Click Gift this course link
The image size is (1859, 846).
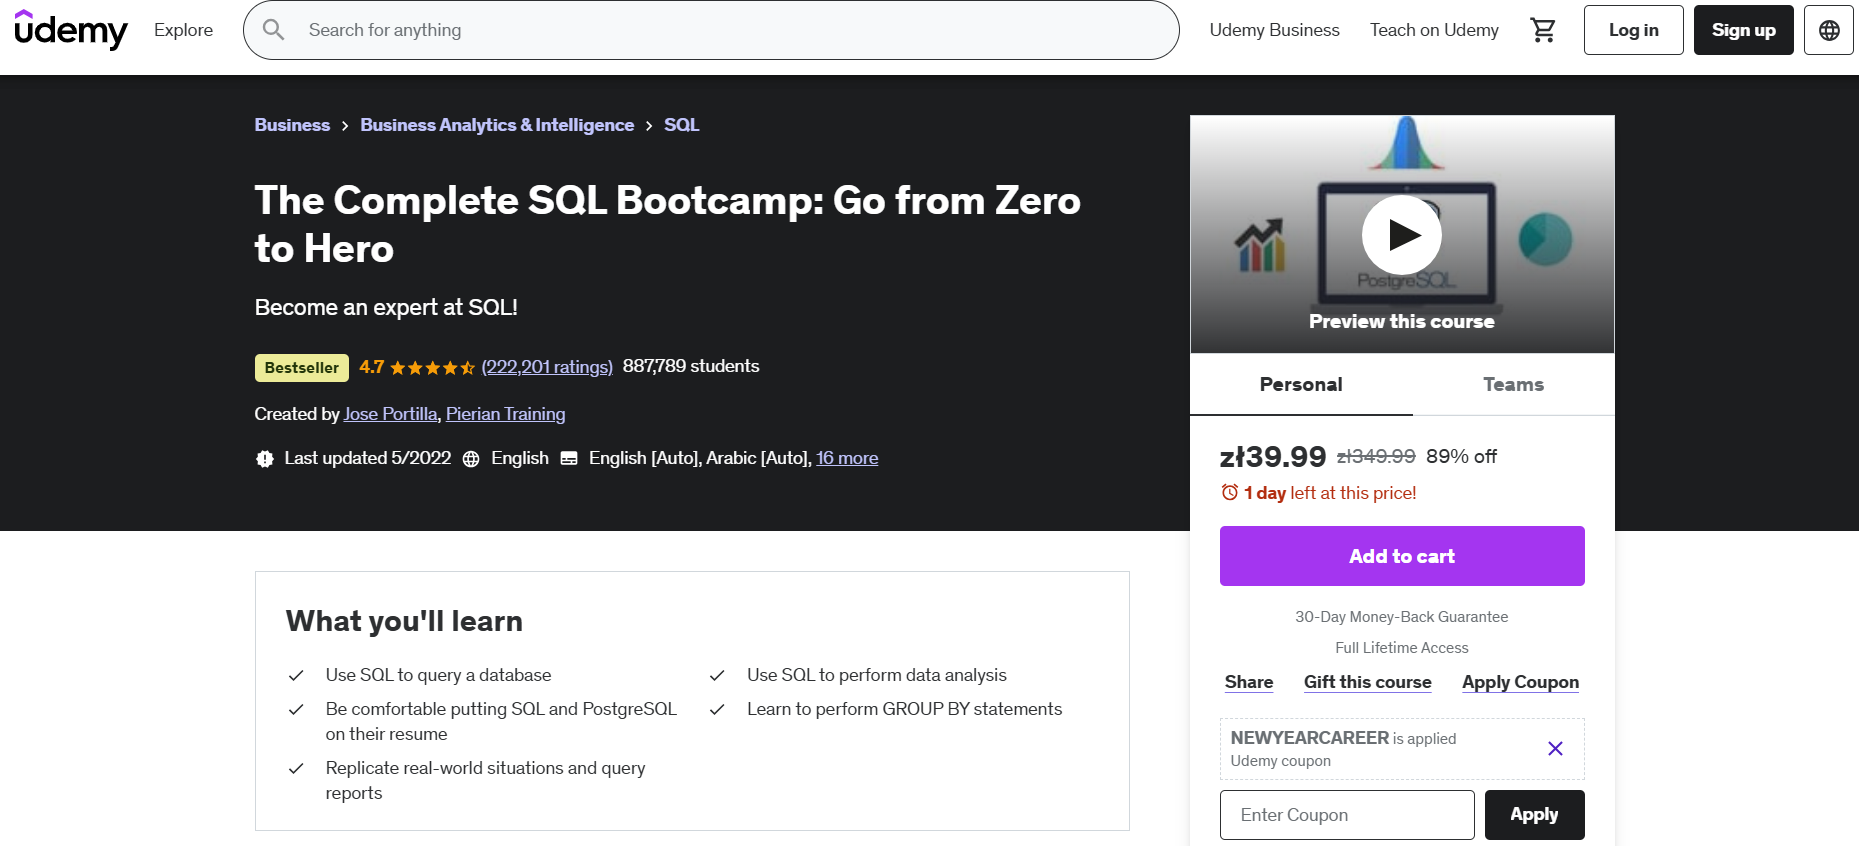pos(1367,682)
